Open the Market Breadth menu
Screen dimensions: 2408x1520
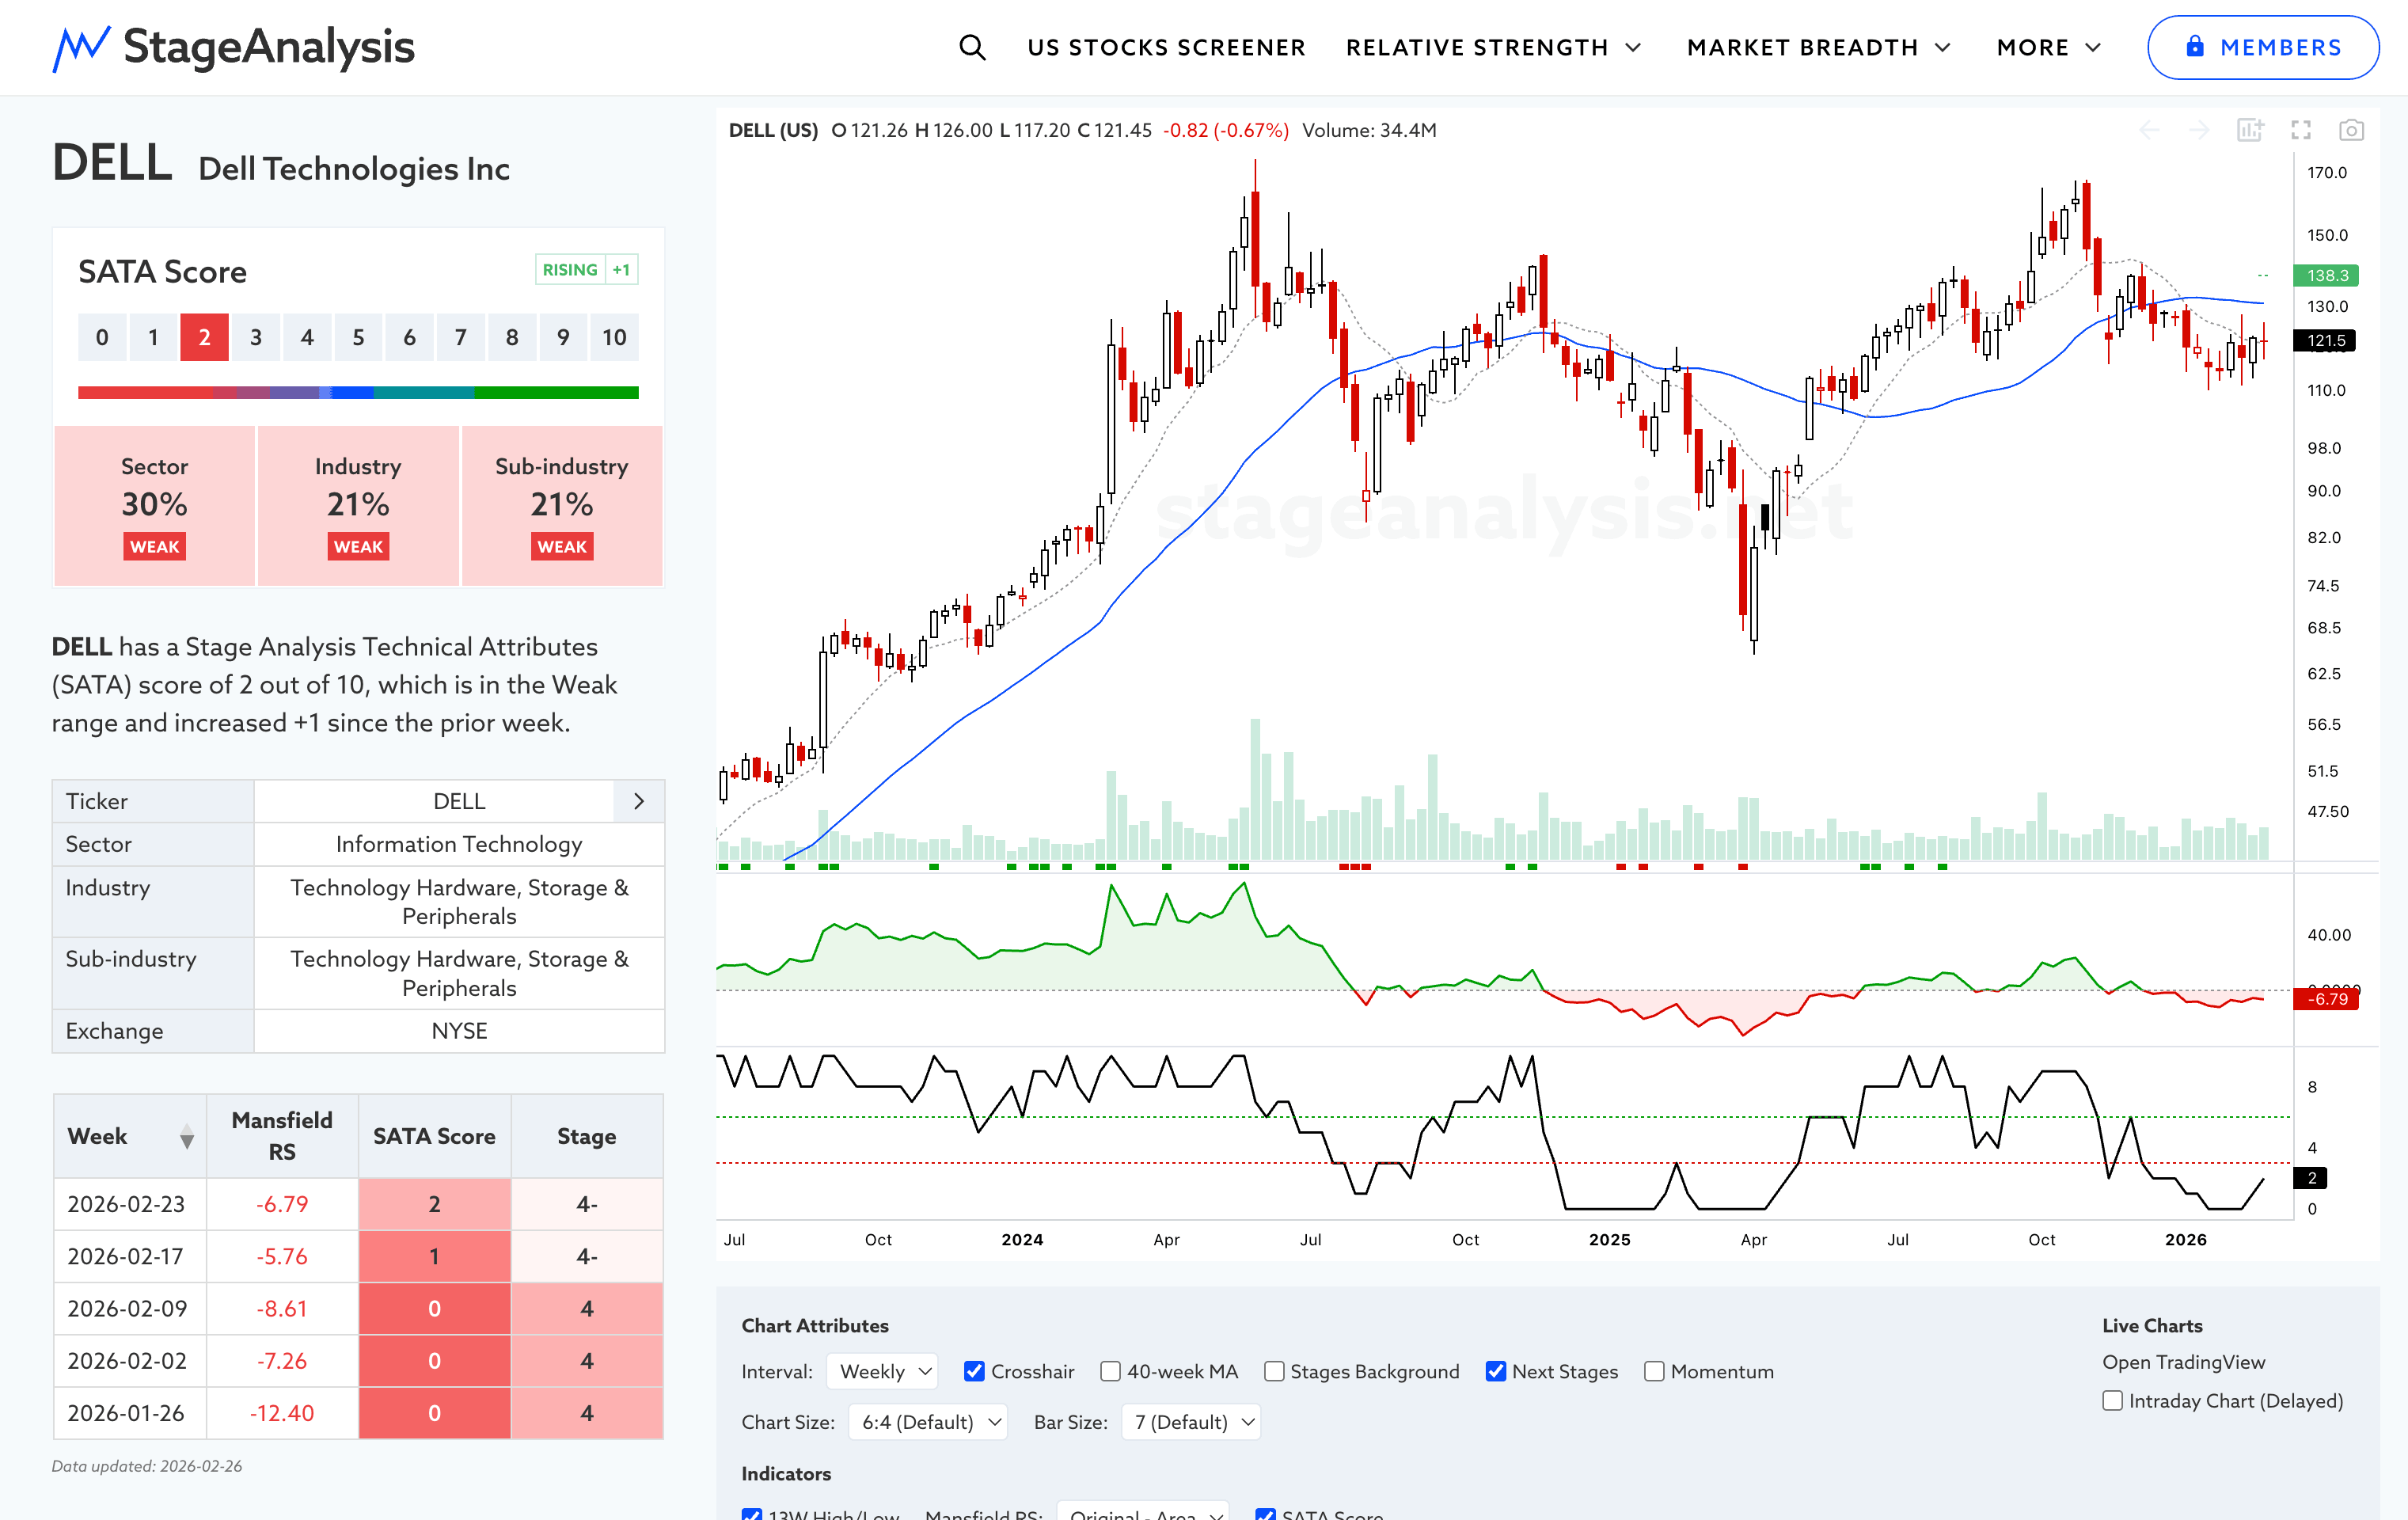(x=1817, y=47)
